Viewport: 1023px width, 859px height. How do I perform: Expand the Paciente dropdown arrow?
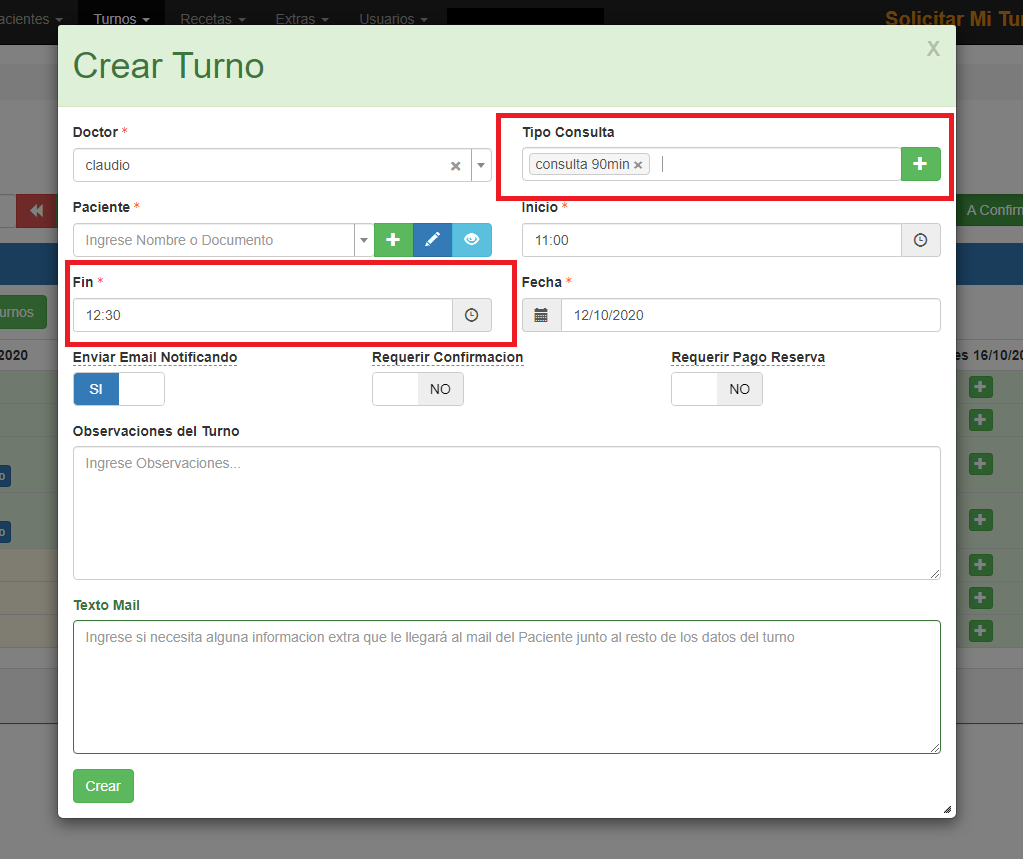click(364, 240)
